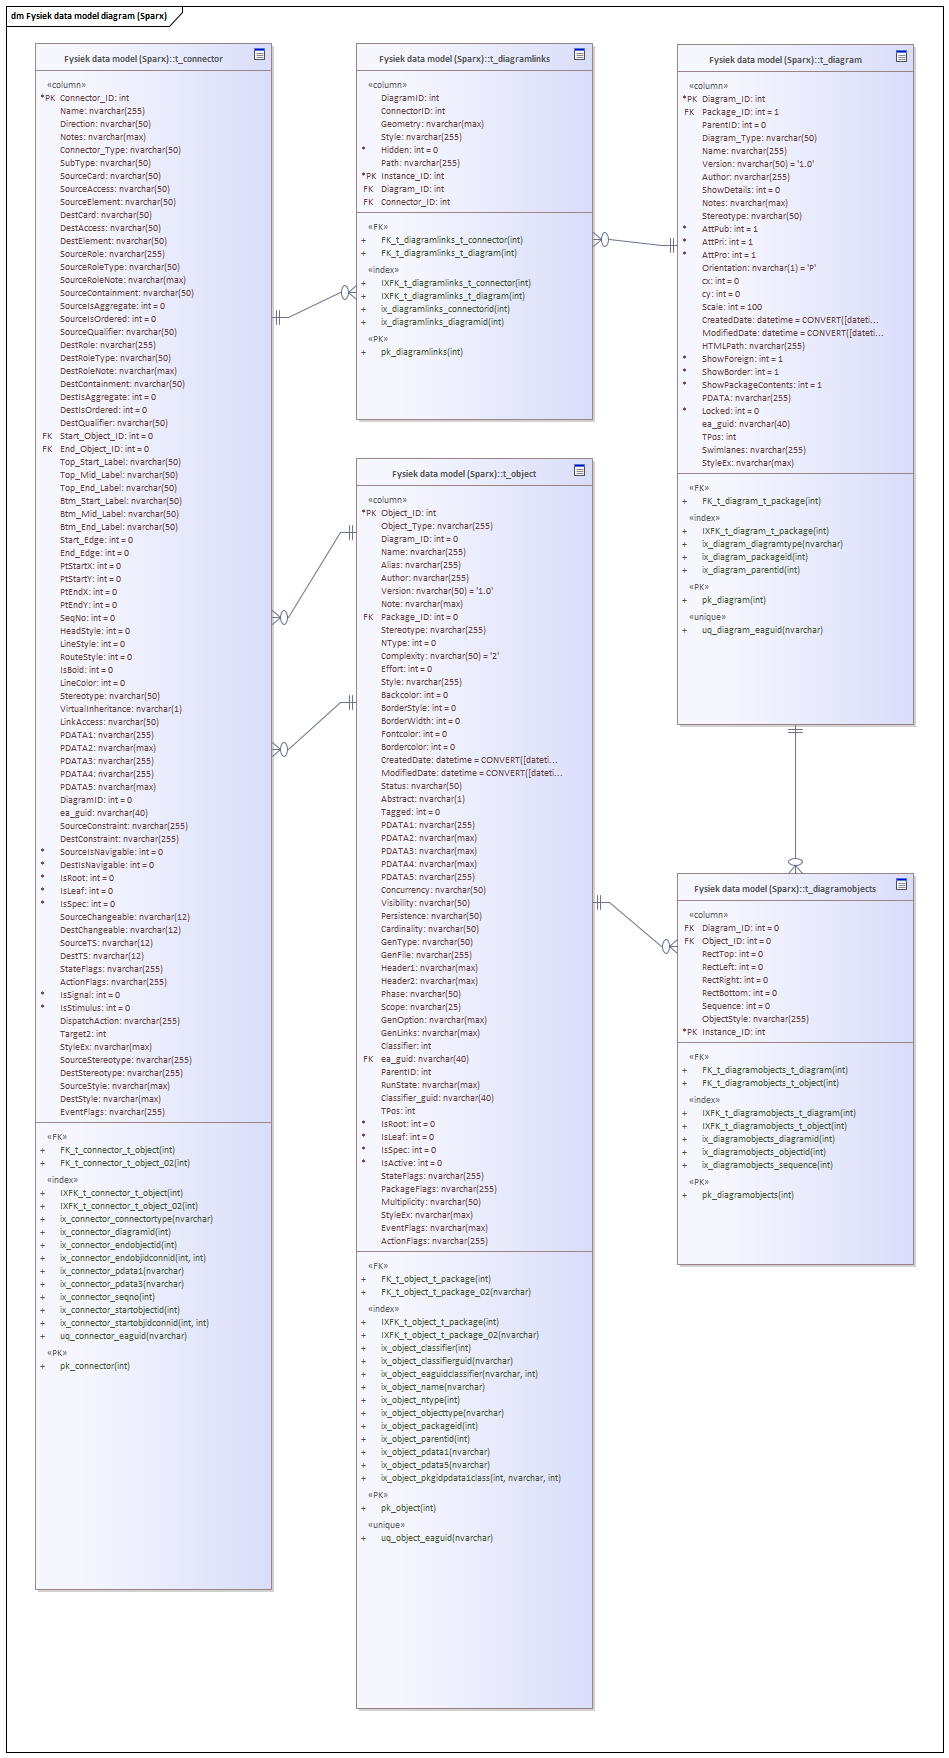Click the 'Scale: int = 100' column
This screenshot has height=1758, width=949.
point(732,307)
